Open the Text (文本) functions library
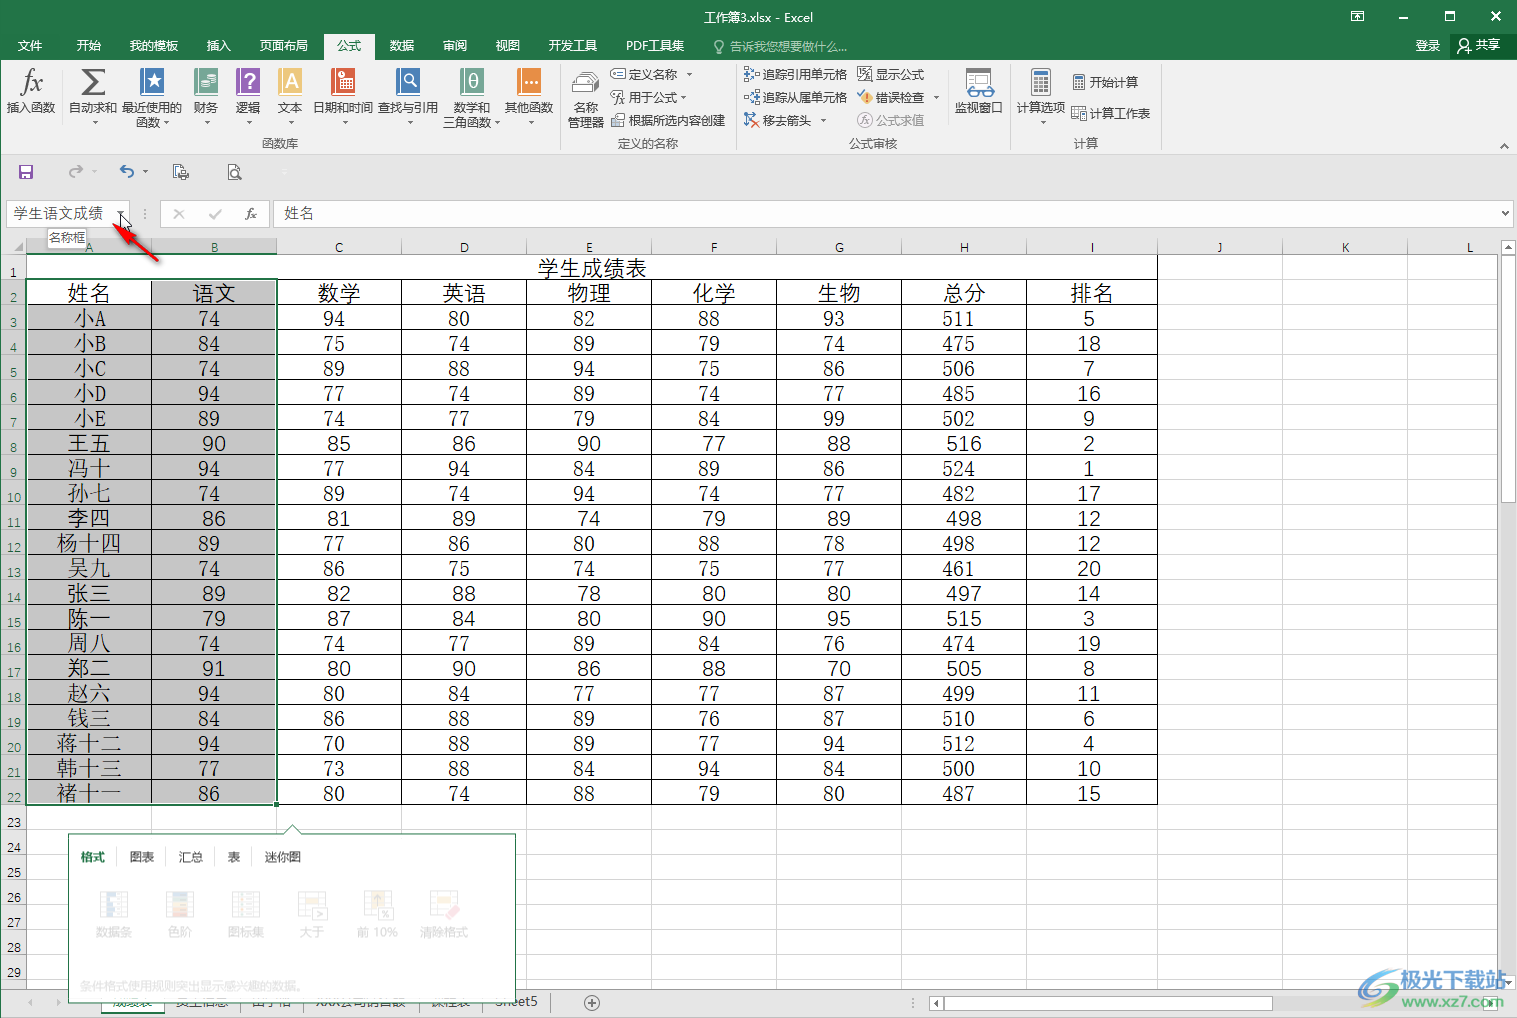 click(290, 98)
